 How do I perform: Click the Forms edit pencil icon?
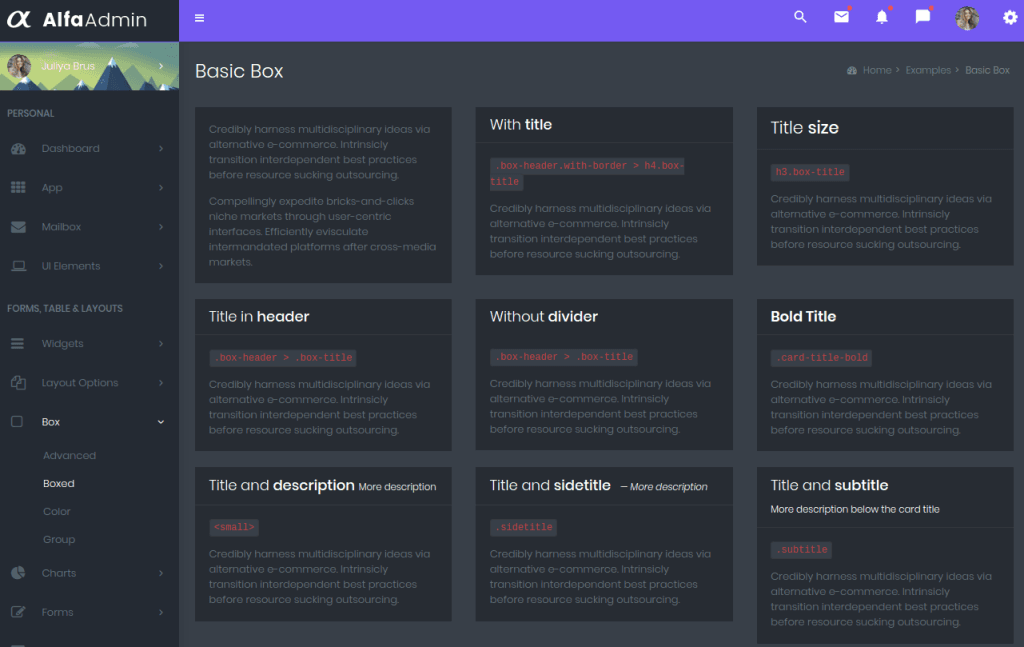click(x=18, y=612)
